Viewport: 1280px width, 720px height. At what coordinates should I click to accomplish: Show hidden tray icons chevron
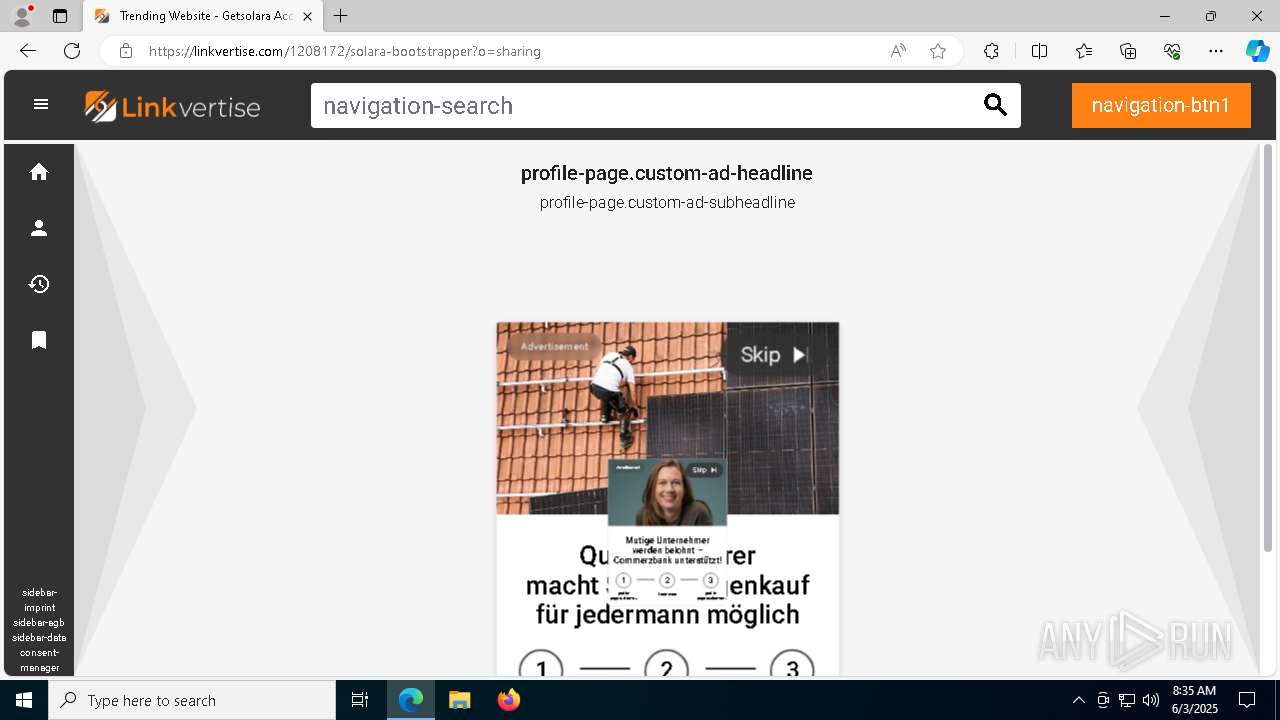click(1078, 700)
